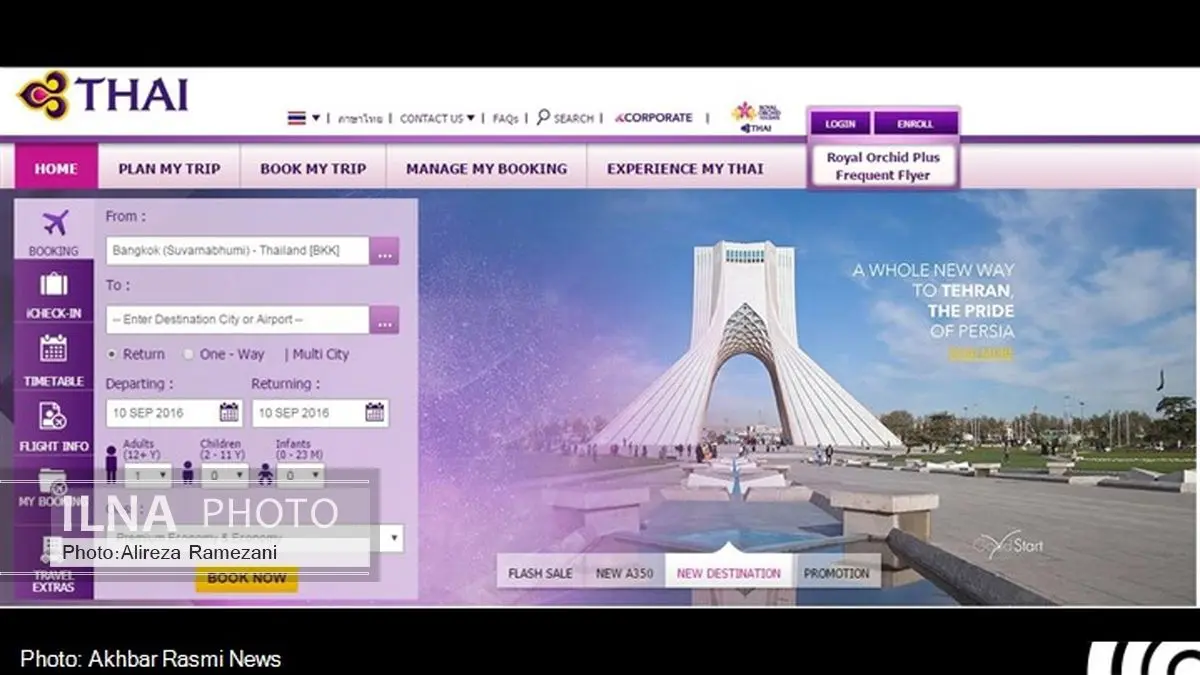This screenshot has width=1200, height=675.
Task: Click the yellow Tehran banner button
Action: (x=981, y=354)
